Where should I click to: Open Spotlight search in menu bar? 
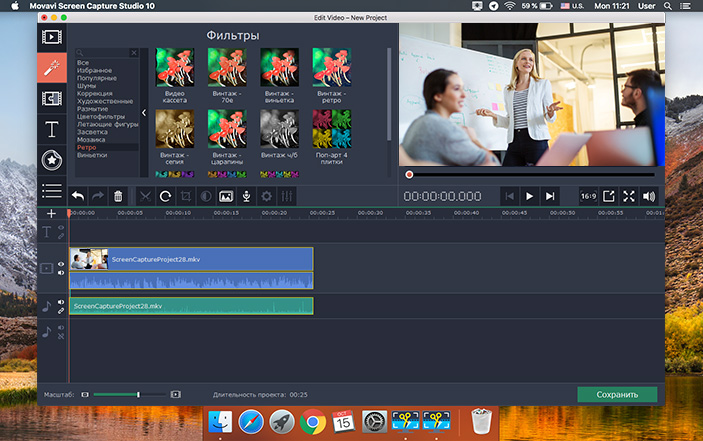pos(668,6)
